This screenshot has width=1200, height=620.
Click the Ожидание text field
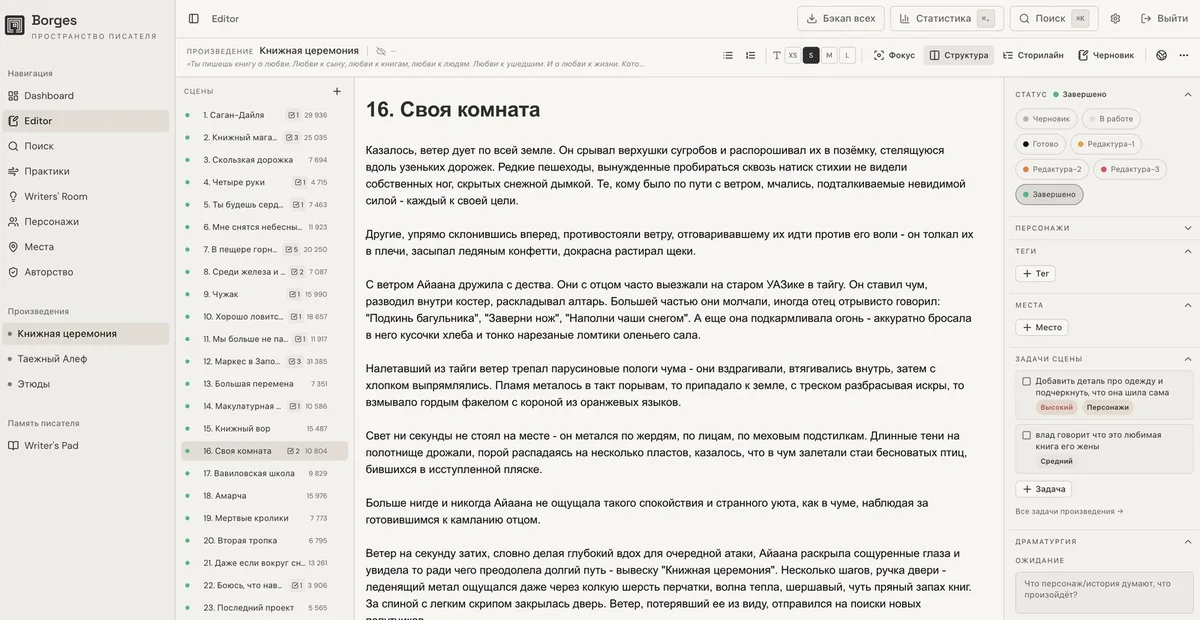pyautogui.click(x=1104, y=592)
